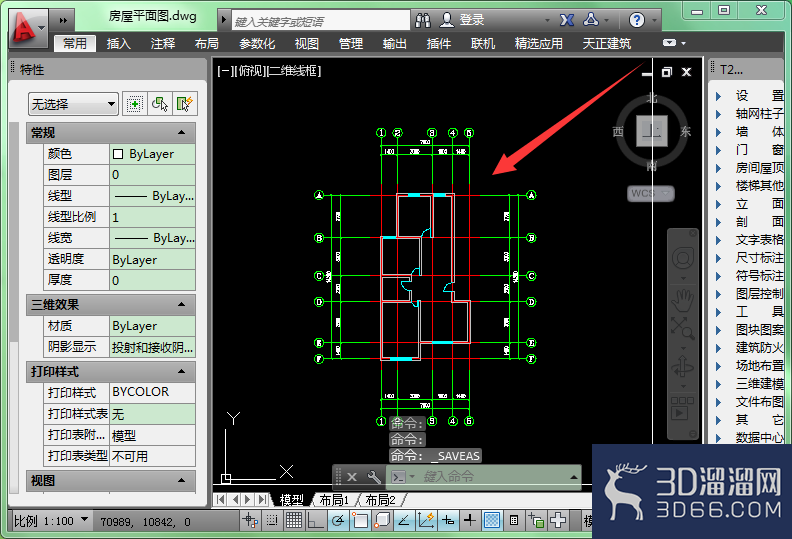Collapse the 打印样式 section
792x539 pixels.
pyautogui.click(x=181, y=372)
